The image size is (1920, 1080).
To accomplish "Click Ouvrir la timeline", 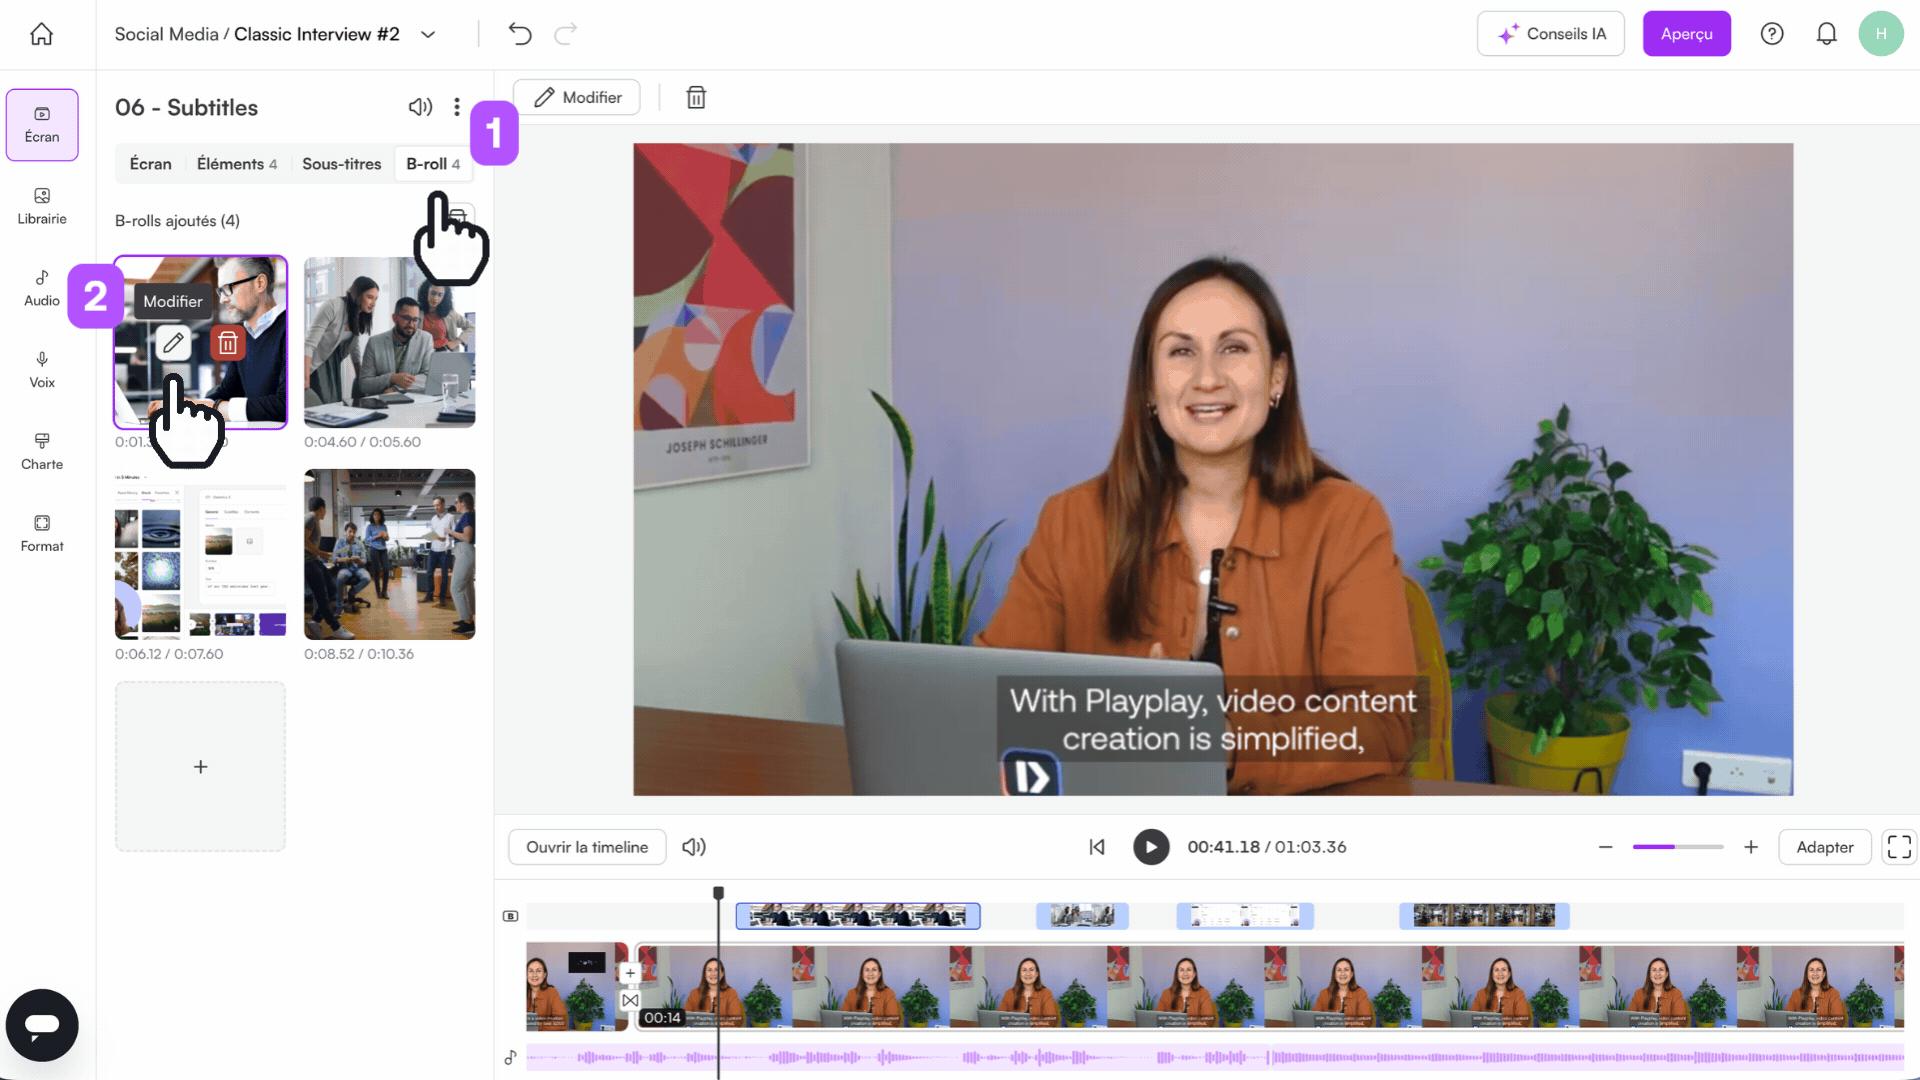I will point(587,847).
